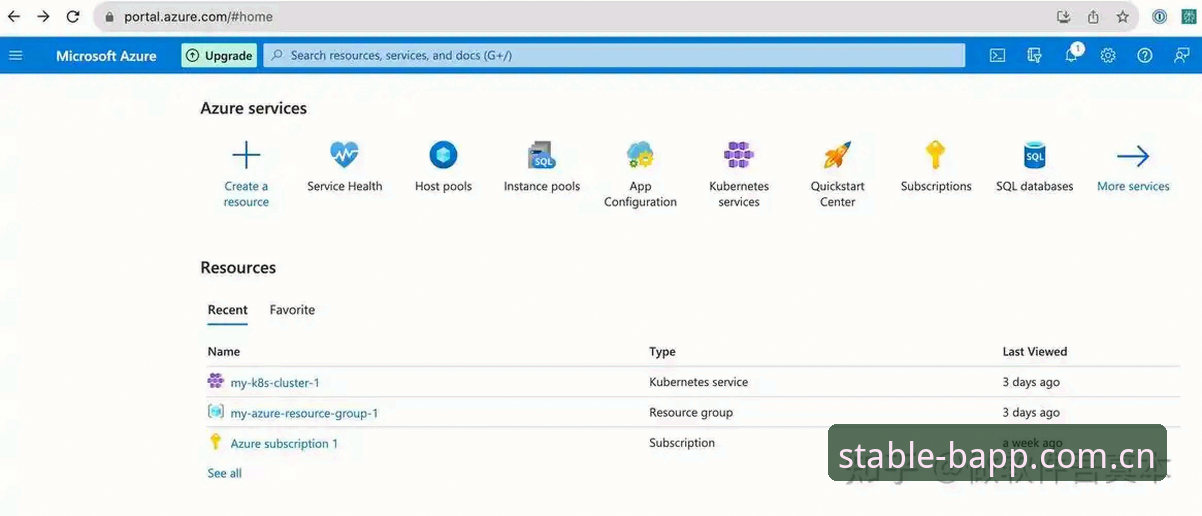Open portal Settings gear
Image resolution: width=1202 pixels, height=516 pixels.
(x=1108, y=56)
